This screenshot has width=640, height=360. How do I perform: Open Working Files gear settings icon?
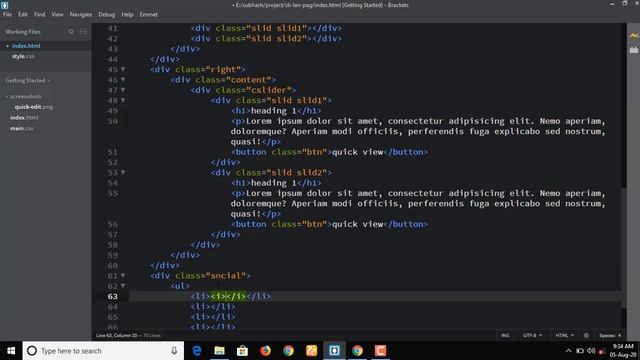click(x=71, y=31)
